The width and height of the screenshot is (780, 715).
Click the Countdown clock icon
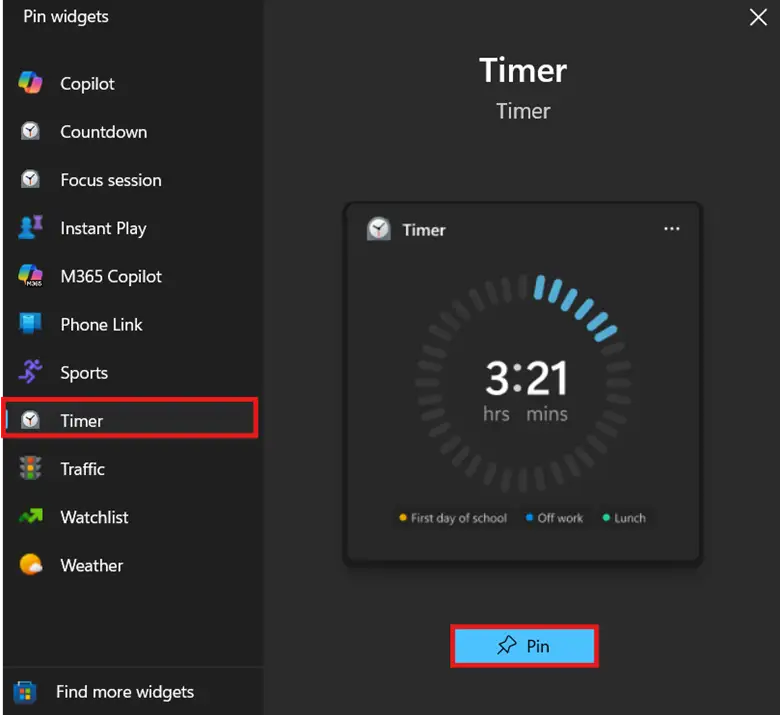tap(30, 131)
